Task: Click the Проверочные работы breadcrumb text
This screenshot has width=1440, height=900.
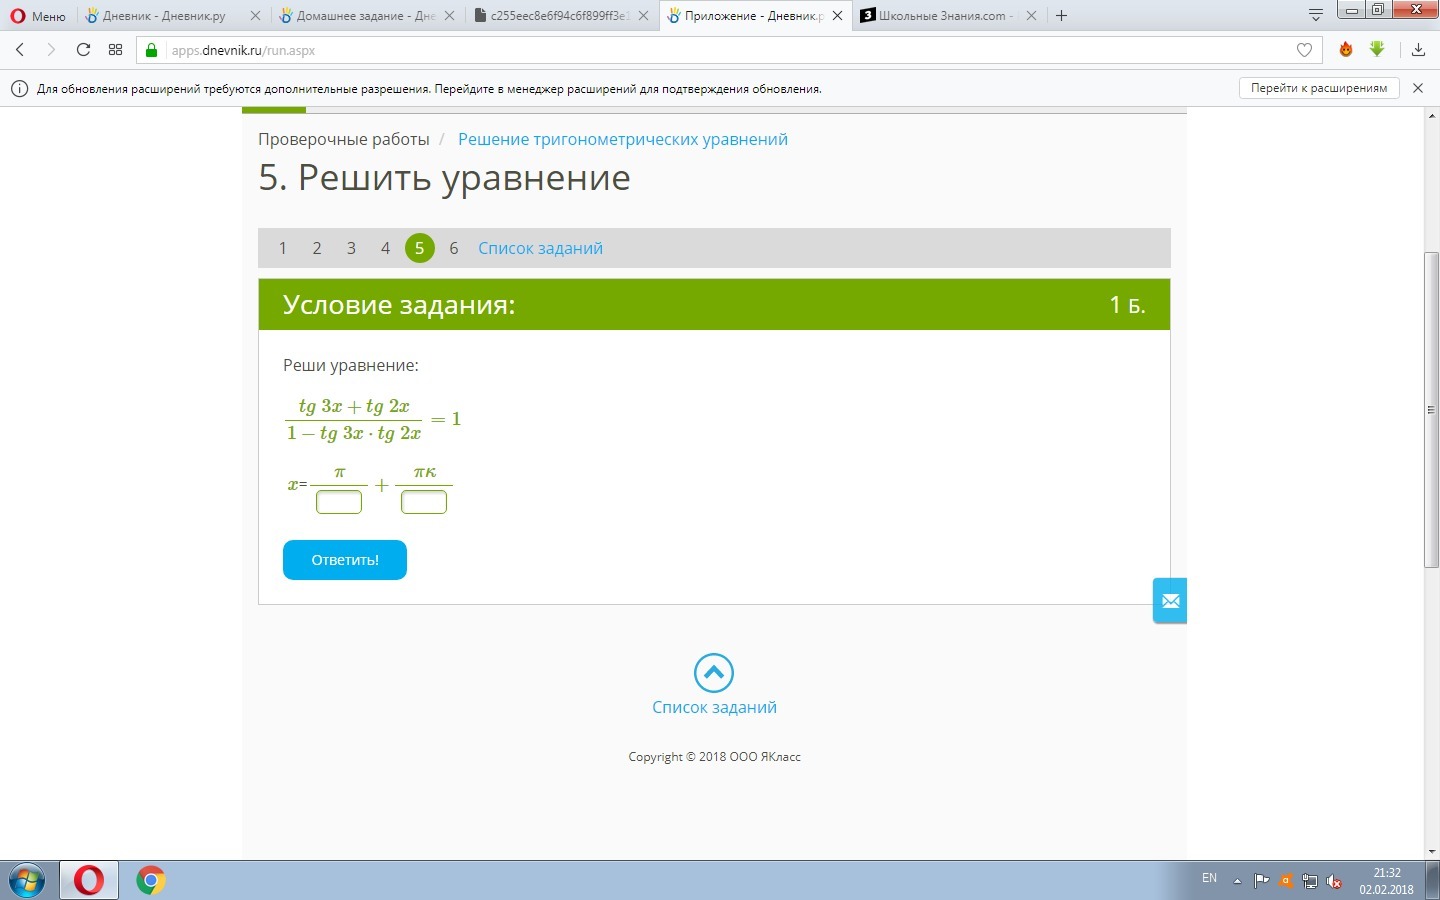Action: [x=344, y=139]
